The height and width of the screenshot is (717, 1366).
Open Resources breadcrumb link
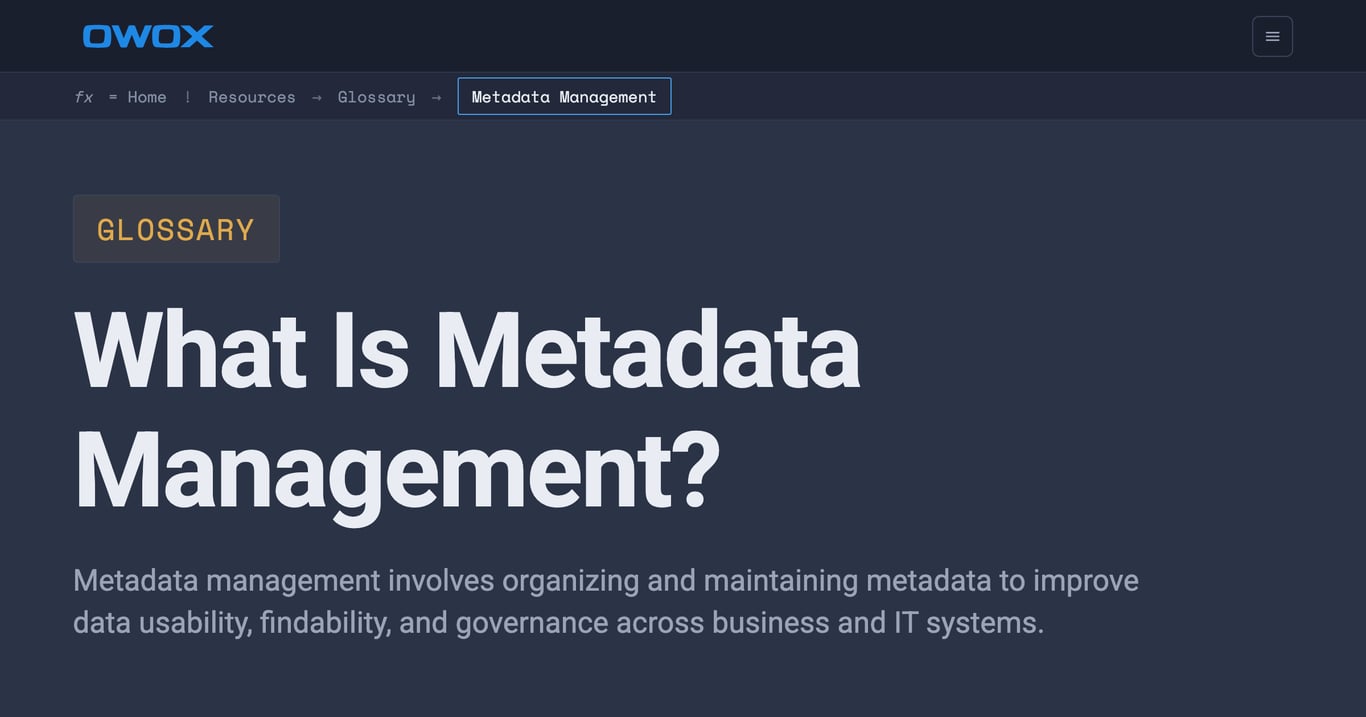(252, 97)
